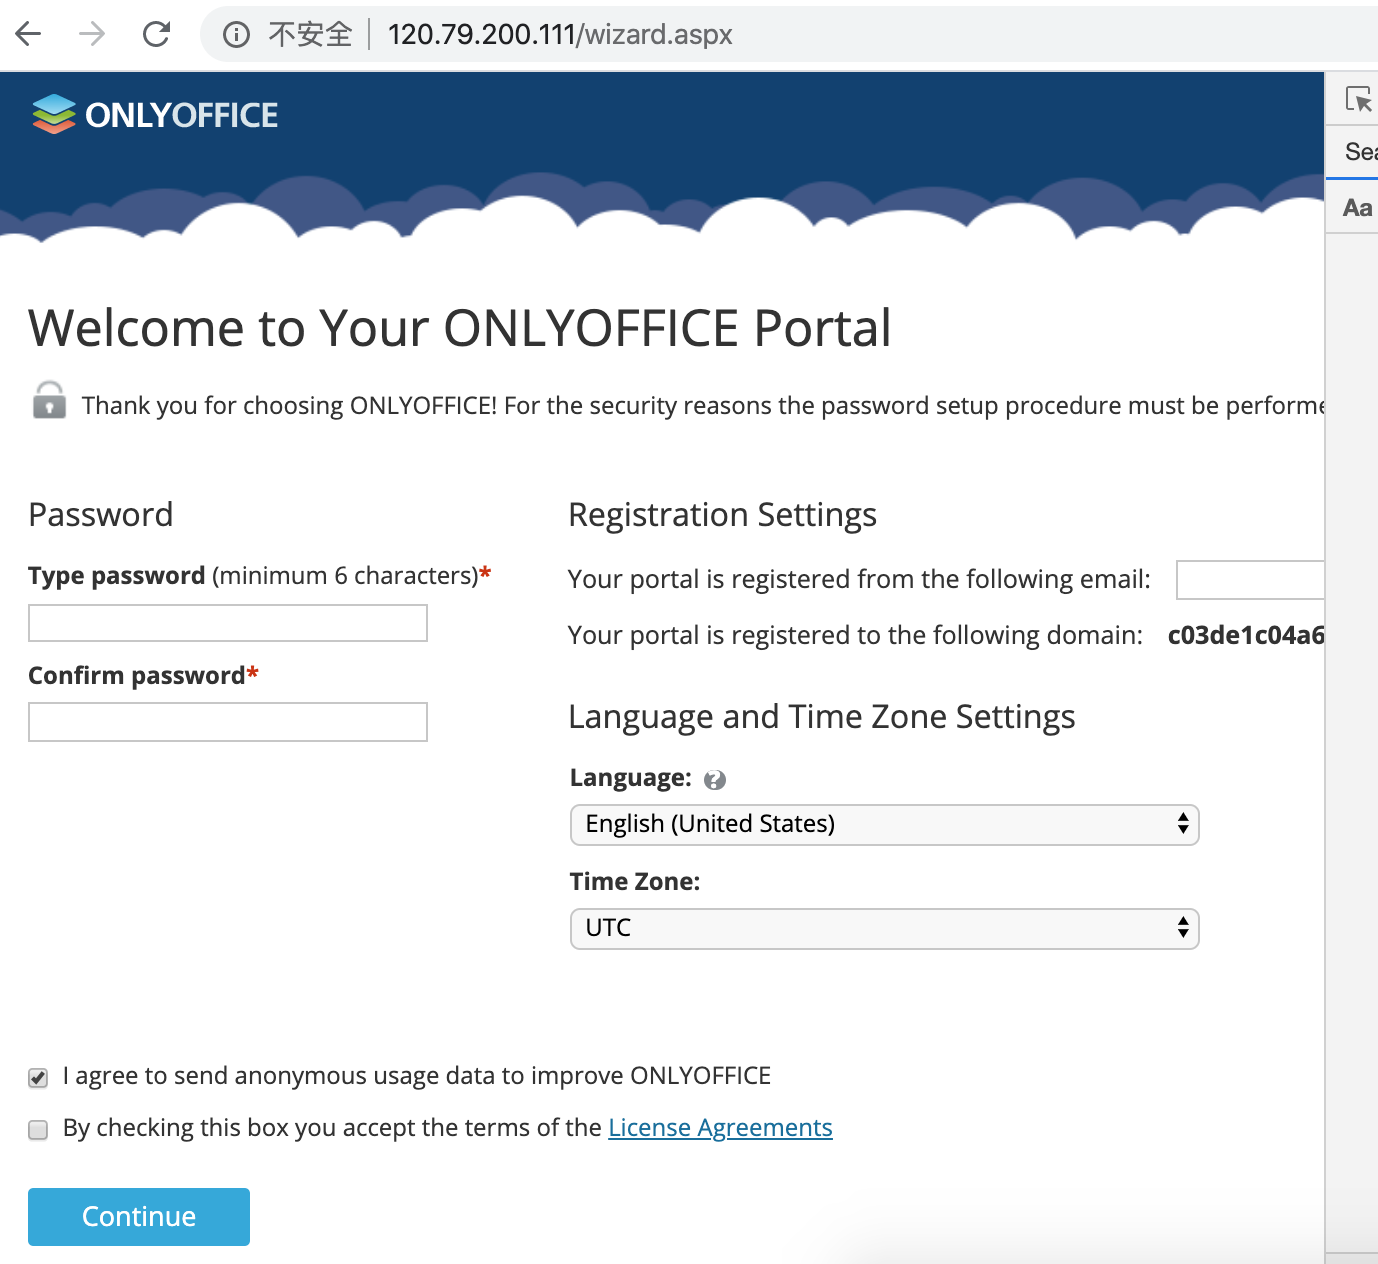Viewport: 1378px width, 1264px height.
Task: Focus the Confirm password field
Action: (x=228, y=722)
